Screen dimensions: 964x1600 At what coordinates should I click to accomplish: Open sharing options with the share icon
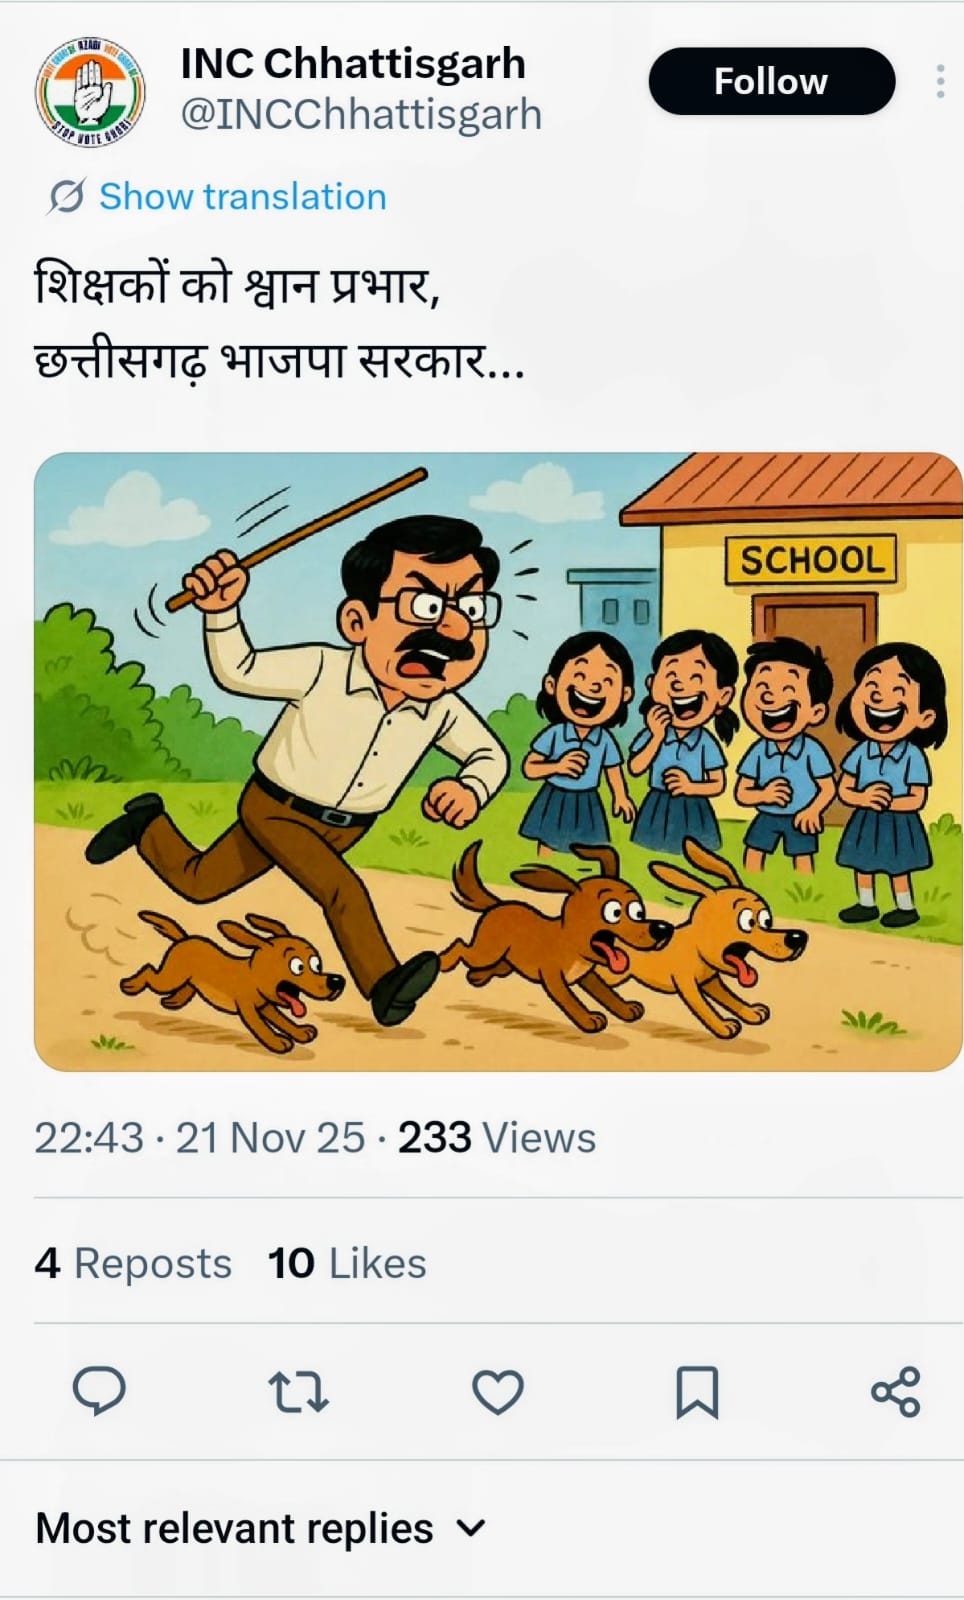click(897, 1389)
